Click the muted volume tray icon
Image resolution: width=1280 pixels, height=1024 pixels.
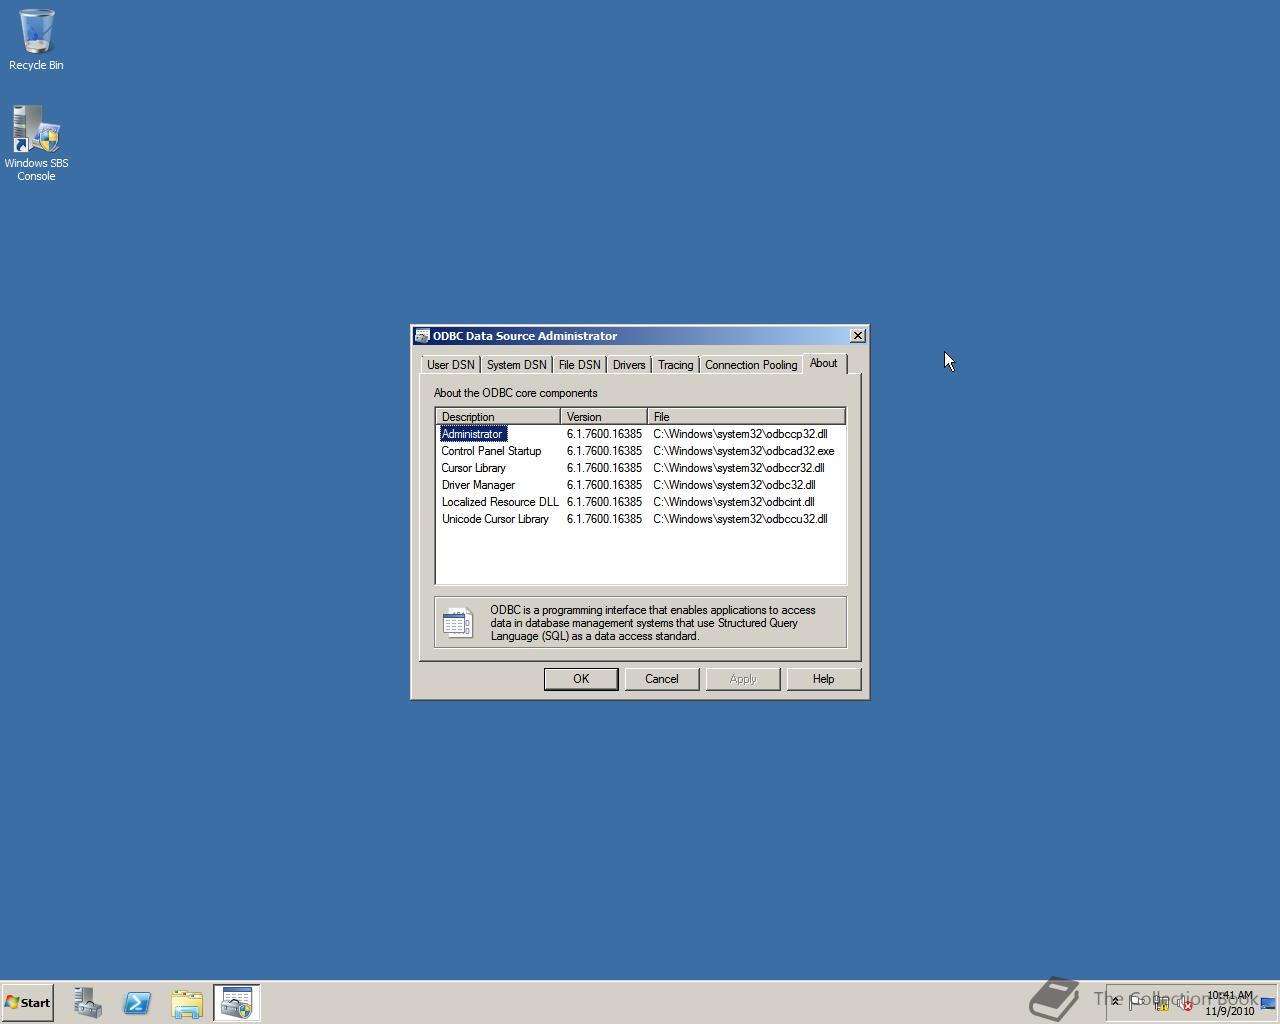[x=1184, y=1003]
